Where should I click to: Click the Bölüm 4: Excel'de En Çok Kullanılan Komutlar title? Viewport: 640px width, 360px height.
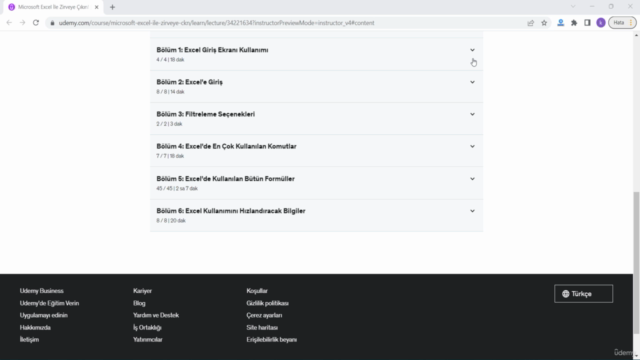(226, 146)
